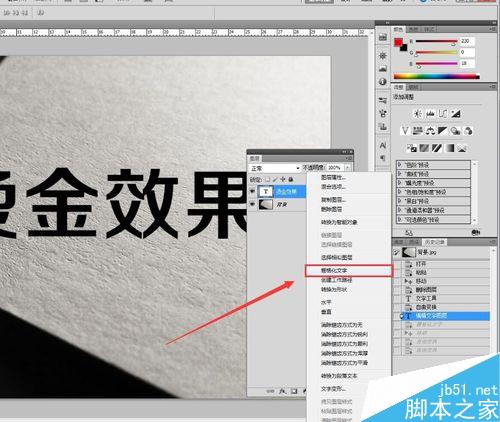The height and width of the screenshot is (422, 500).
Task: Expand the "曝光度"预设 list
Action: [400, 183]
